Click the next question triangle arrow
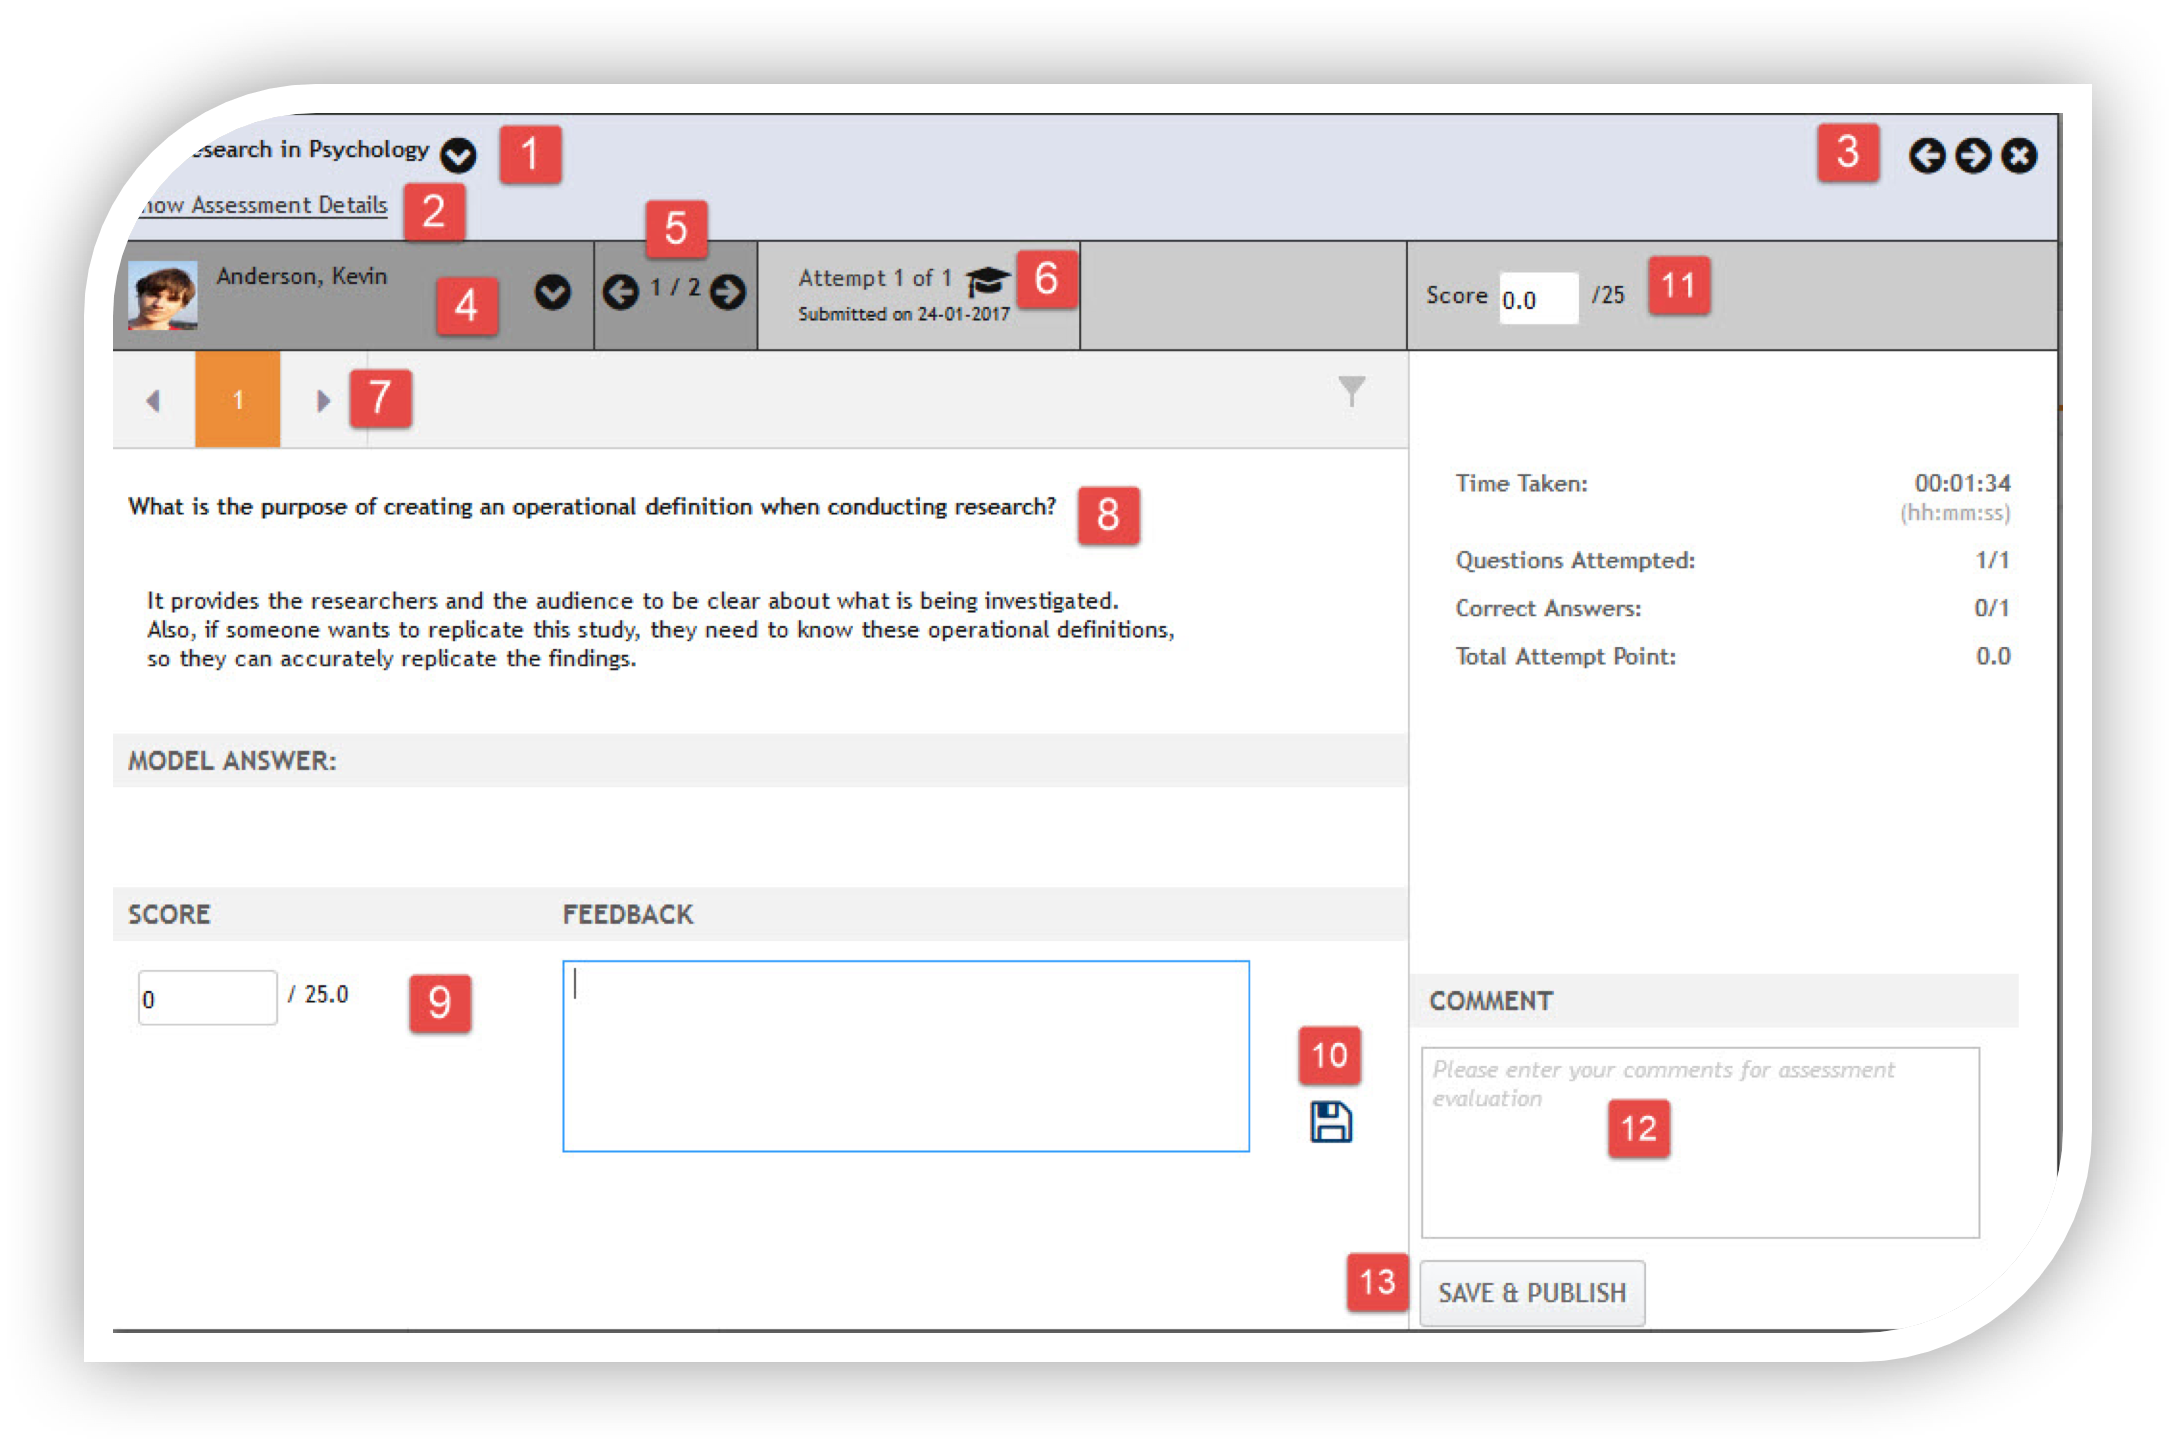2176x1446 pixels. pyautogui.click(x=322, y=401)
